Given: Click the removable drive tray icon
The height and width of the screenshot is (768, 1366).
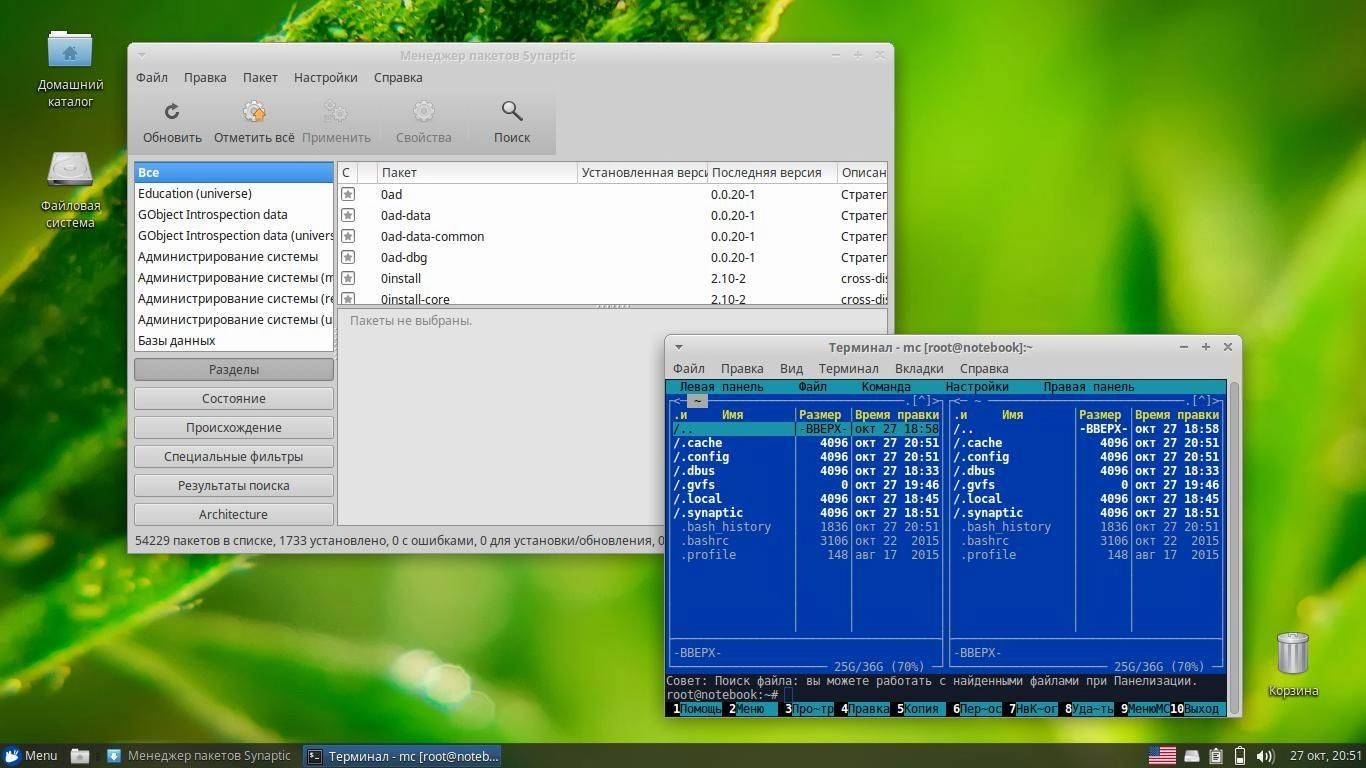Looking at the screenshot, I should pyautogui.click(x=1192, y=756).
